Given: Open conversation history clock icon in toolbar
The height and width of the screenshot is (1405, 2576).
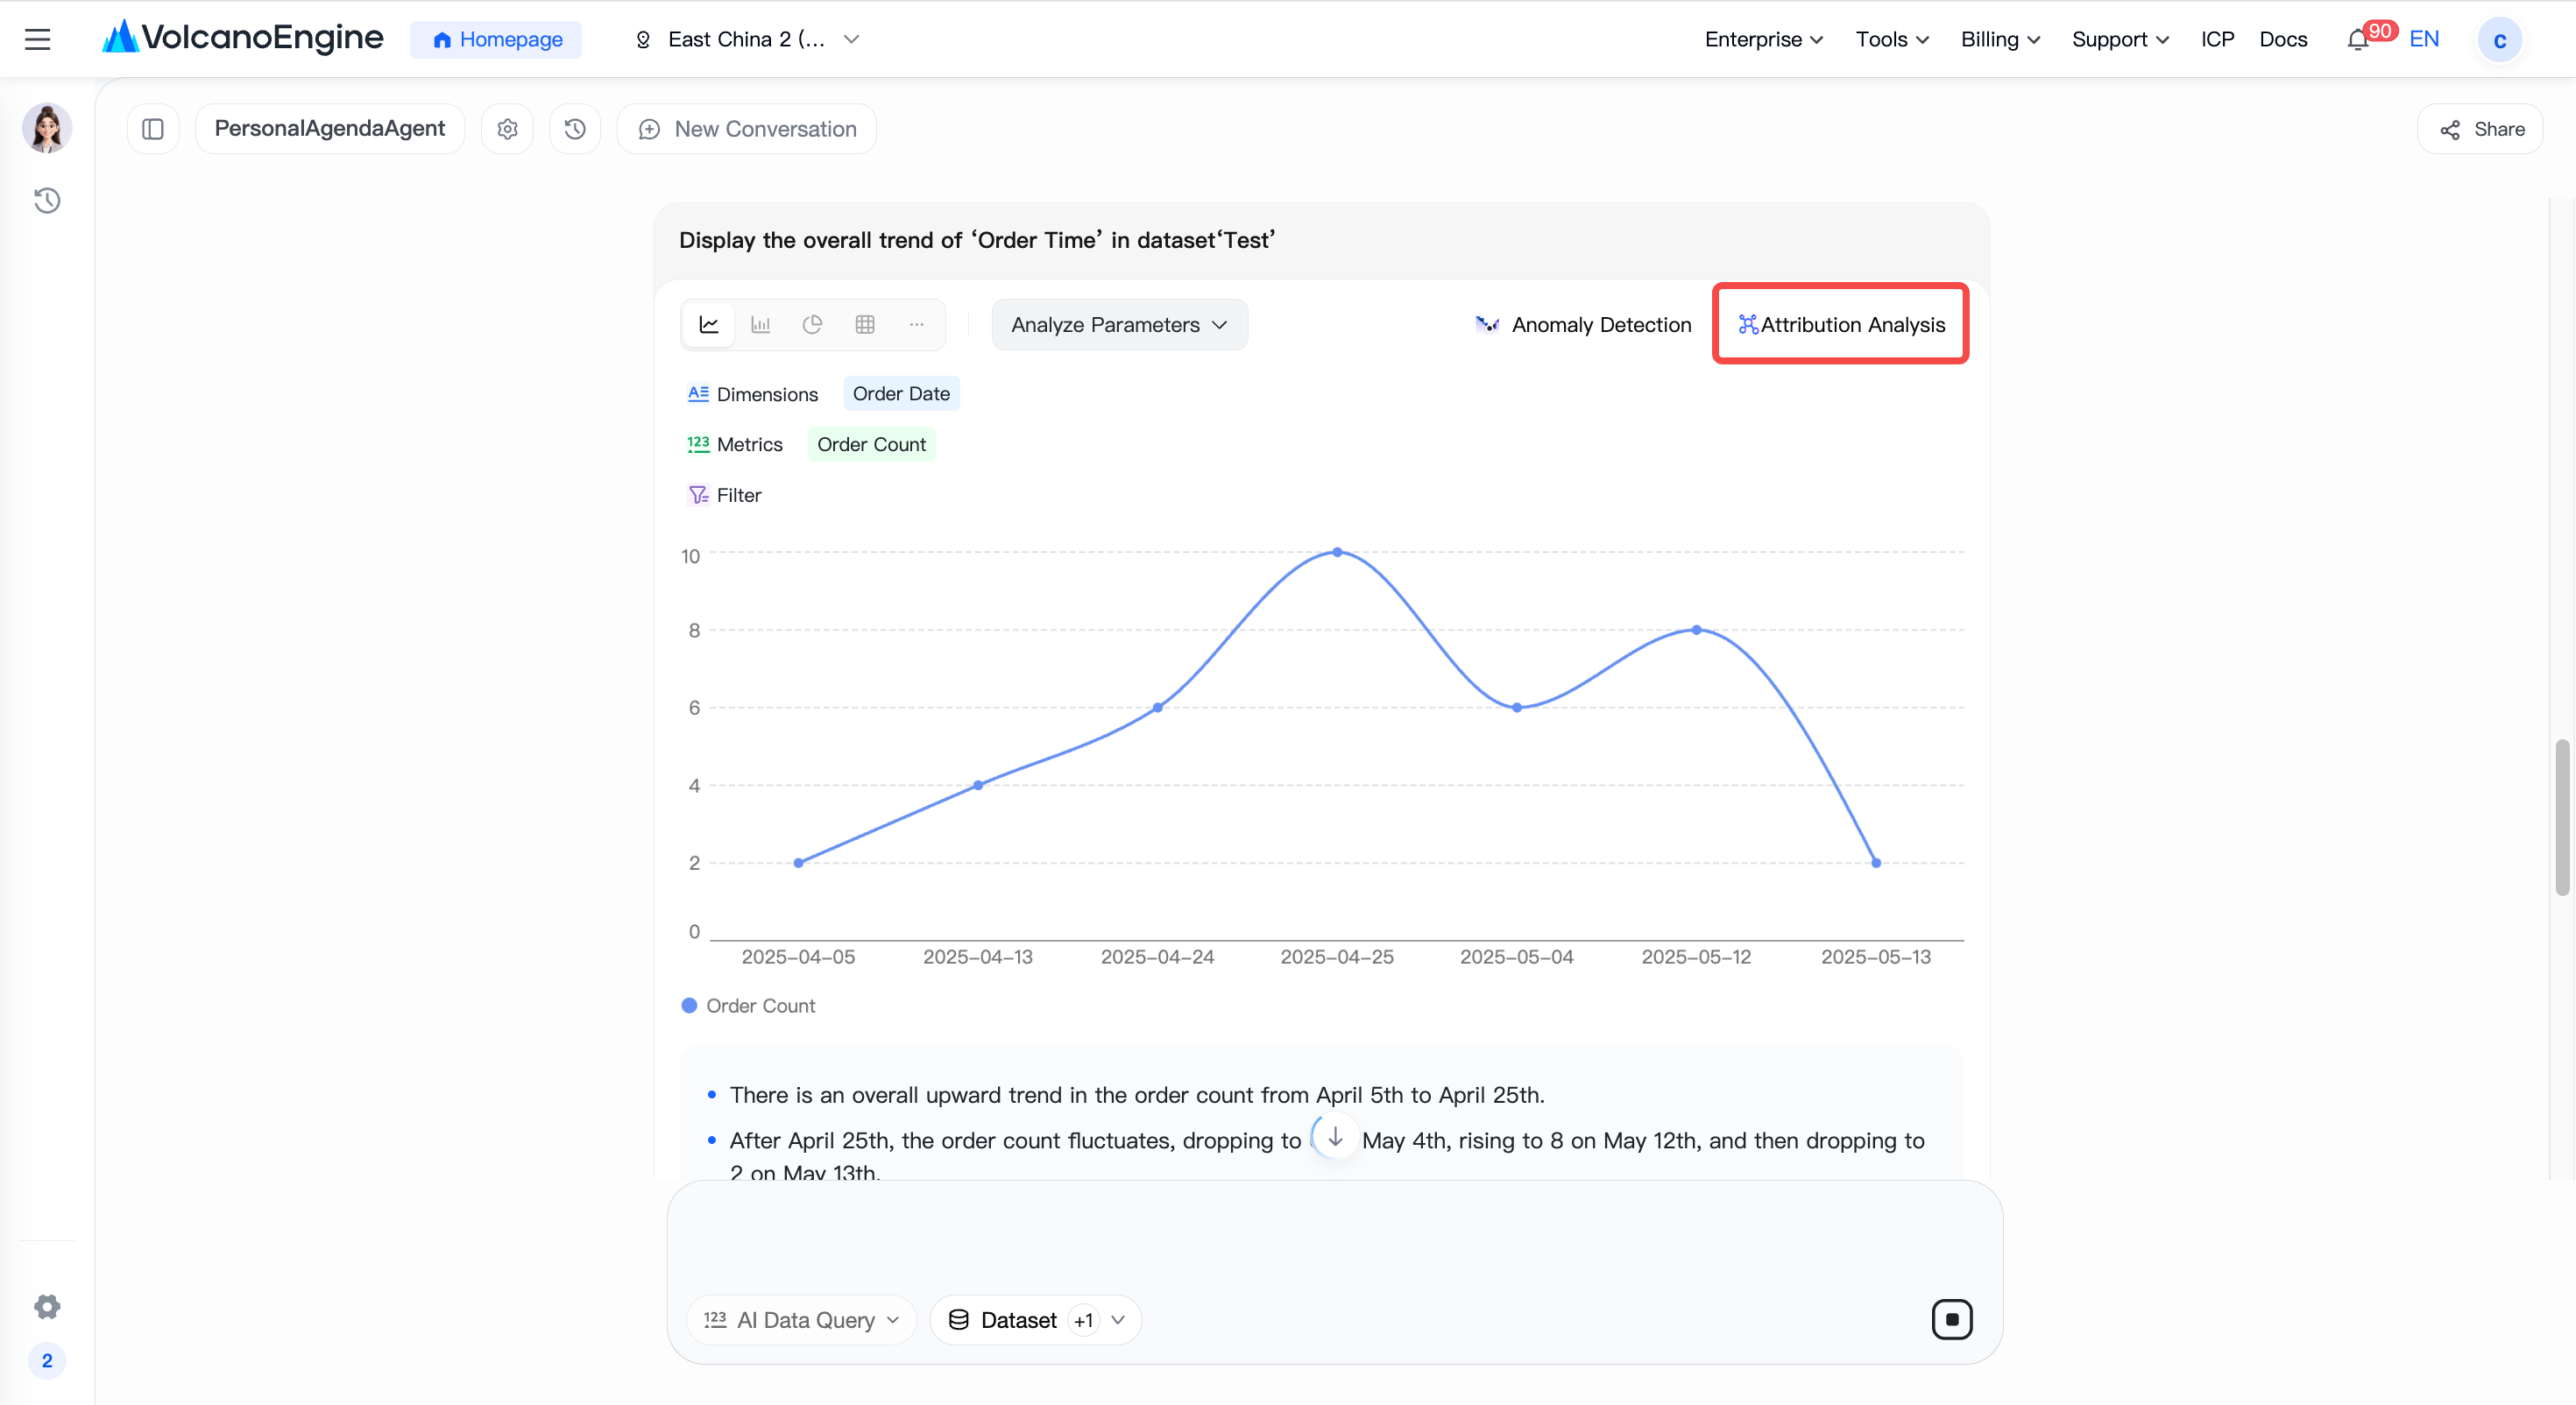Looking at the screenshot, I should (575, 129).
